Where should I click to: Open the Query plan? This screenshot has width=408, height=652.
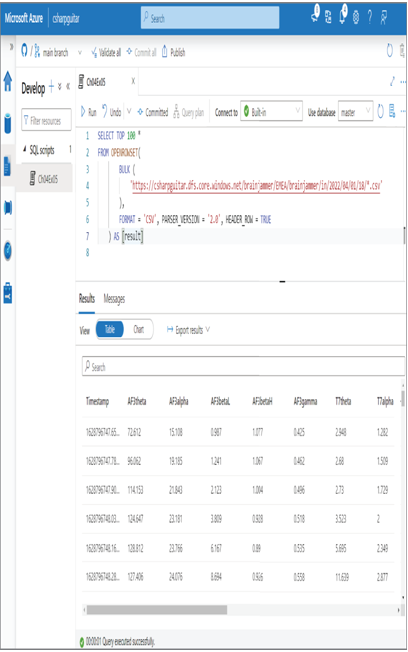[x=188, y=112]
